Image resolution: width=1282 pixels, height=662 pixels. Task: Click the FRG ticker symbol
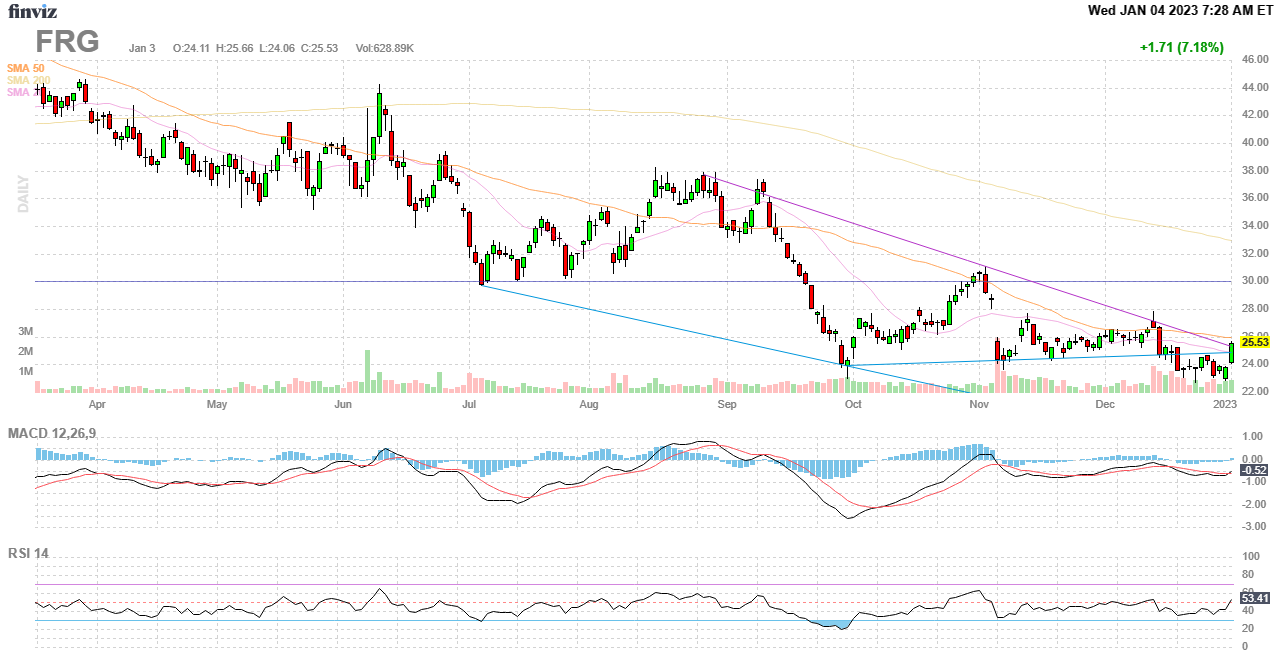[67, 42]
